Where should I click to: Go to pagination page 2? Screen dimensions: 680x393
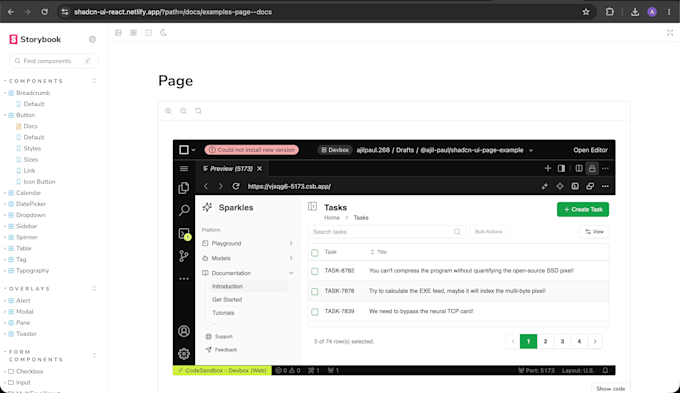545,341
